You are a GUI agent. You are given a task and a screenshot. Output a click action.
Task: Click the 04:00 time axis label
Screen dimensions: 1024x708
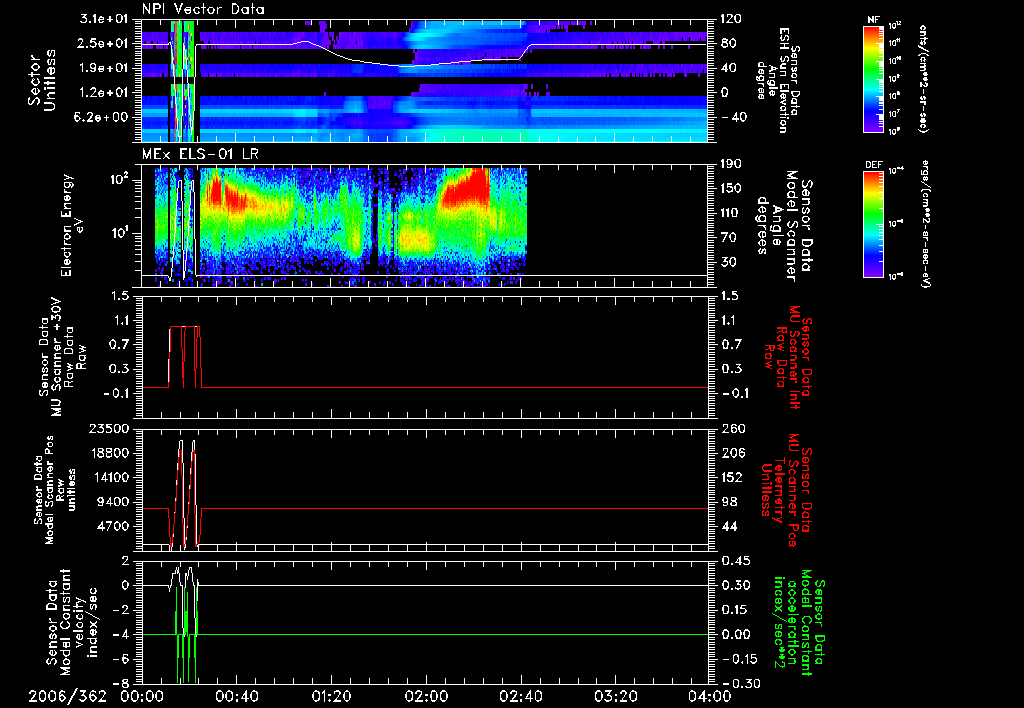710,696
